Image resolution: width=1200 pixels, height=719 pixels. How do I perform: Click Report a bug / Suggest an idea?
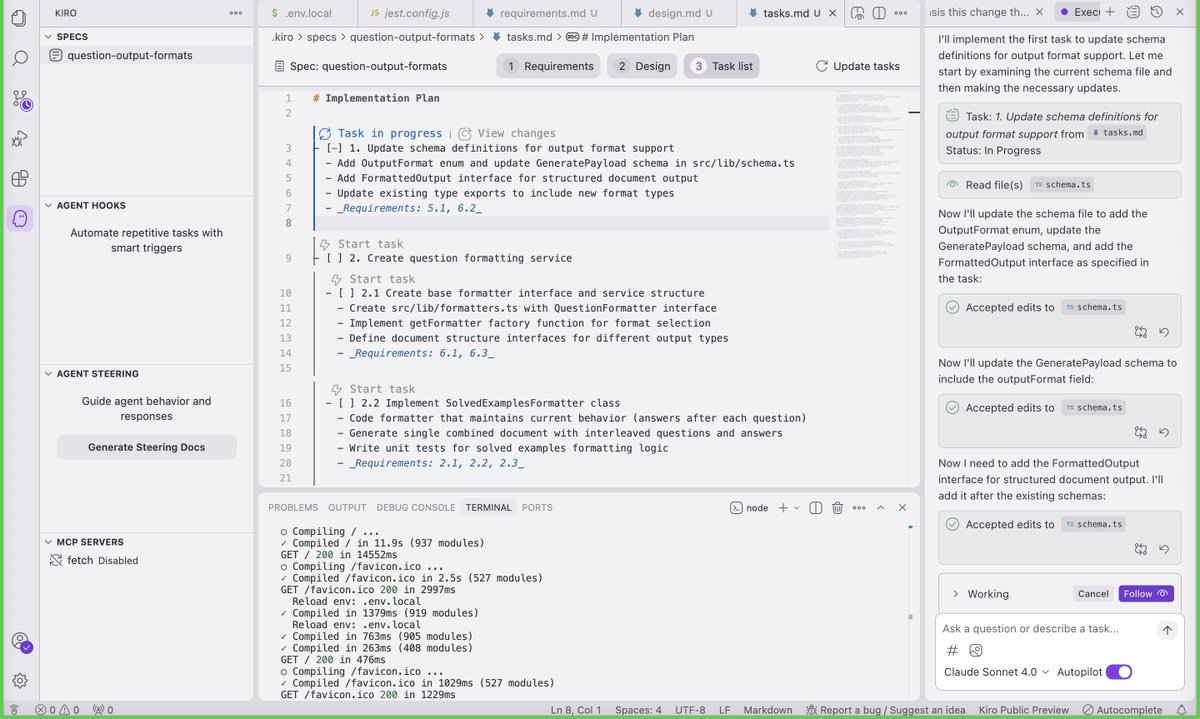click(885, 710)
